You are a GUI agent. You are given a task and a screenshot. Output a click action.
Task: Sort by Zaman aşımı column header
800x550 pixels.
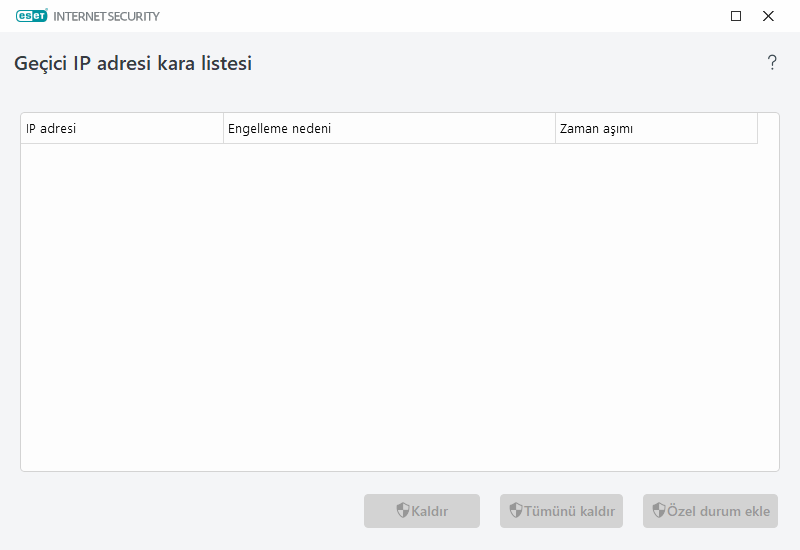[656, 129]
